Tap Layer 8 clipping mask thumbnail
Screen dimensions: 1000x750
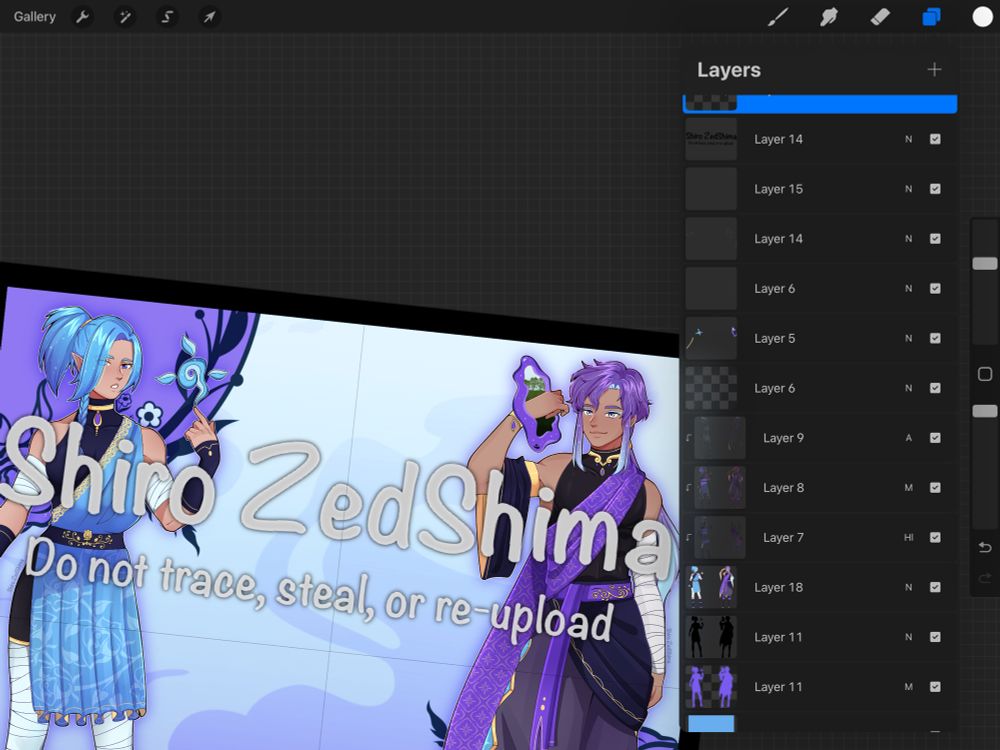[x=719, y=487]
